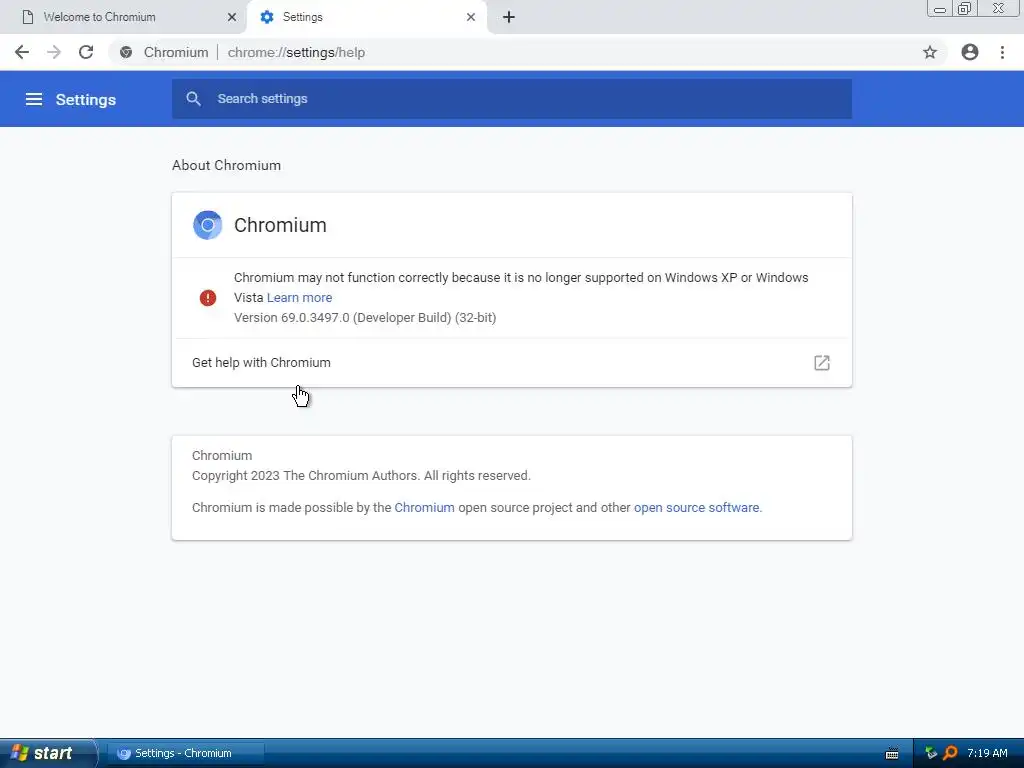
Task: Open Get help with Chromium row
Action: [511, 363]
